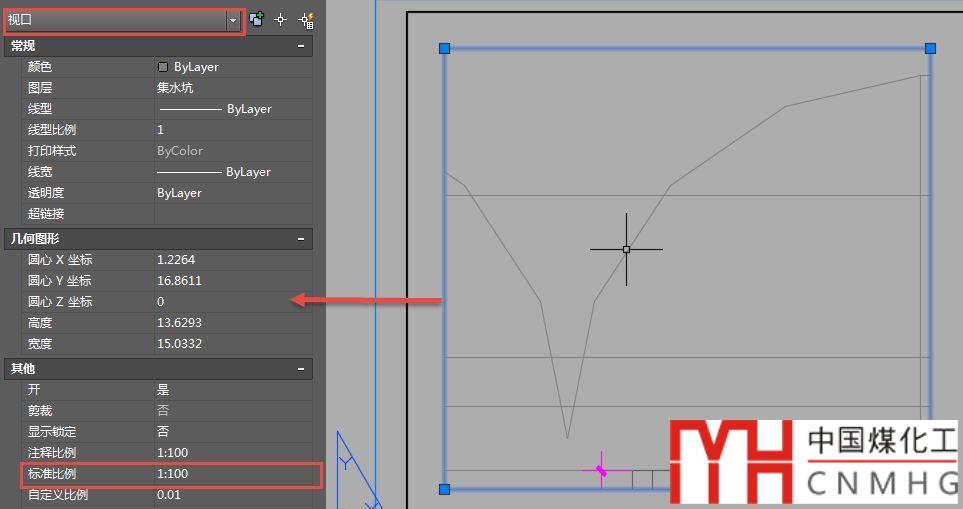Toggle the 显示锁定 display lock value
This screenshot has height=509, width=963.
click(232, 432)
